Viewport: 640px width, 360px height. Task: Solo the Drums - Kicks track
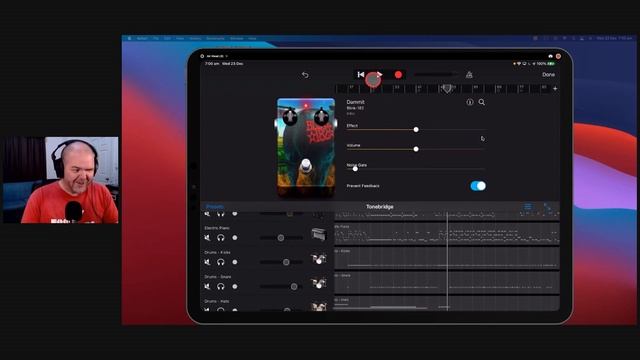point(221,262)
